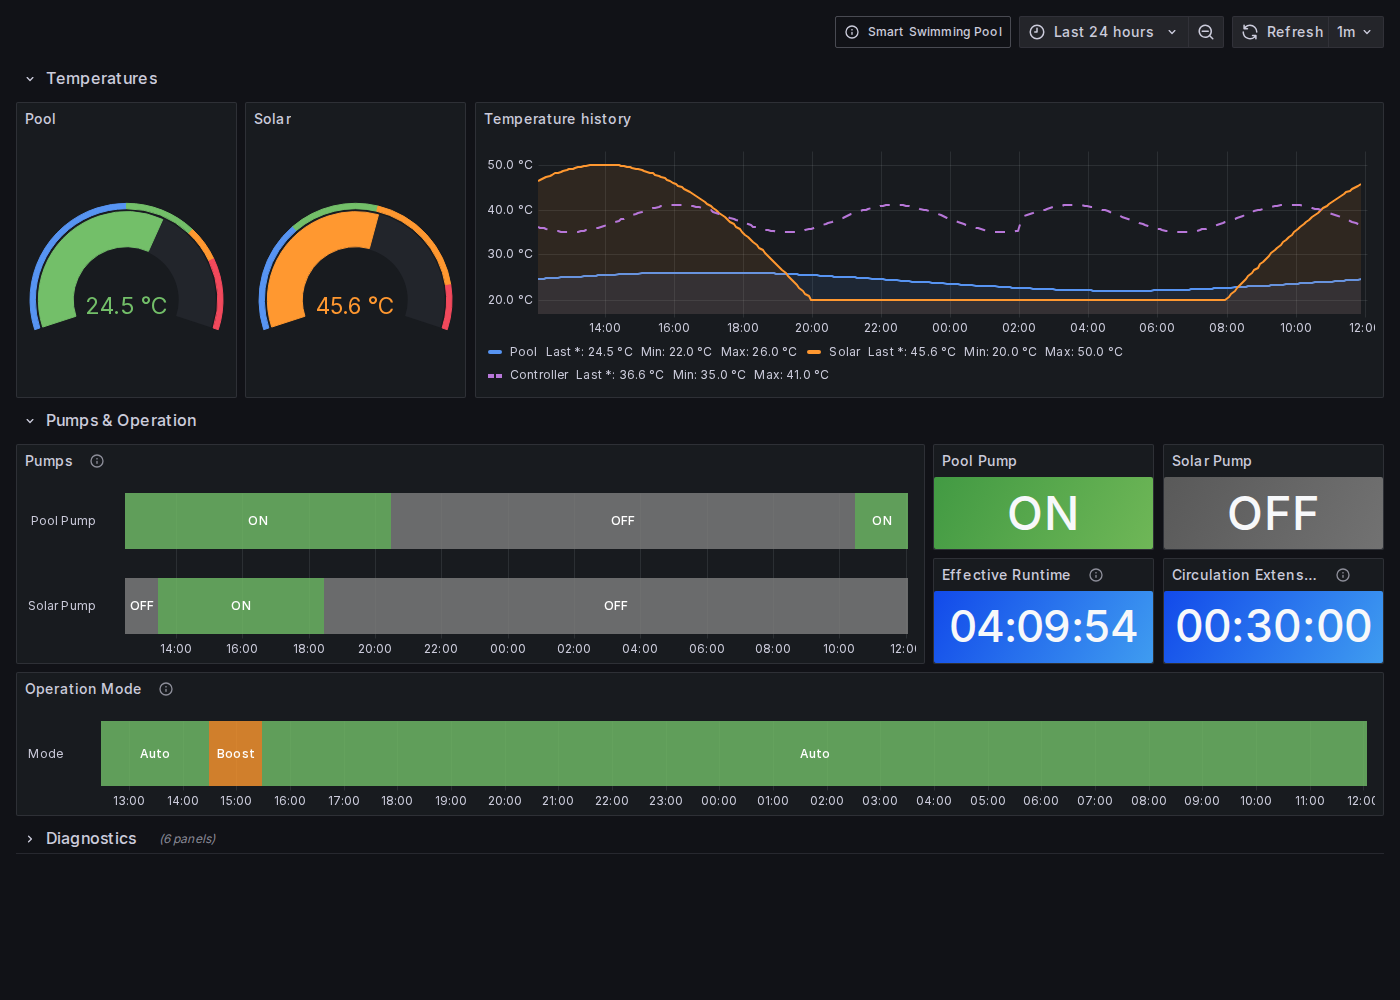The height and width of the screenshot is (1000, 1400).
Task: Open the Smart Swimming Pool dashboard link
Action: [x=923, y=32]
